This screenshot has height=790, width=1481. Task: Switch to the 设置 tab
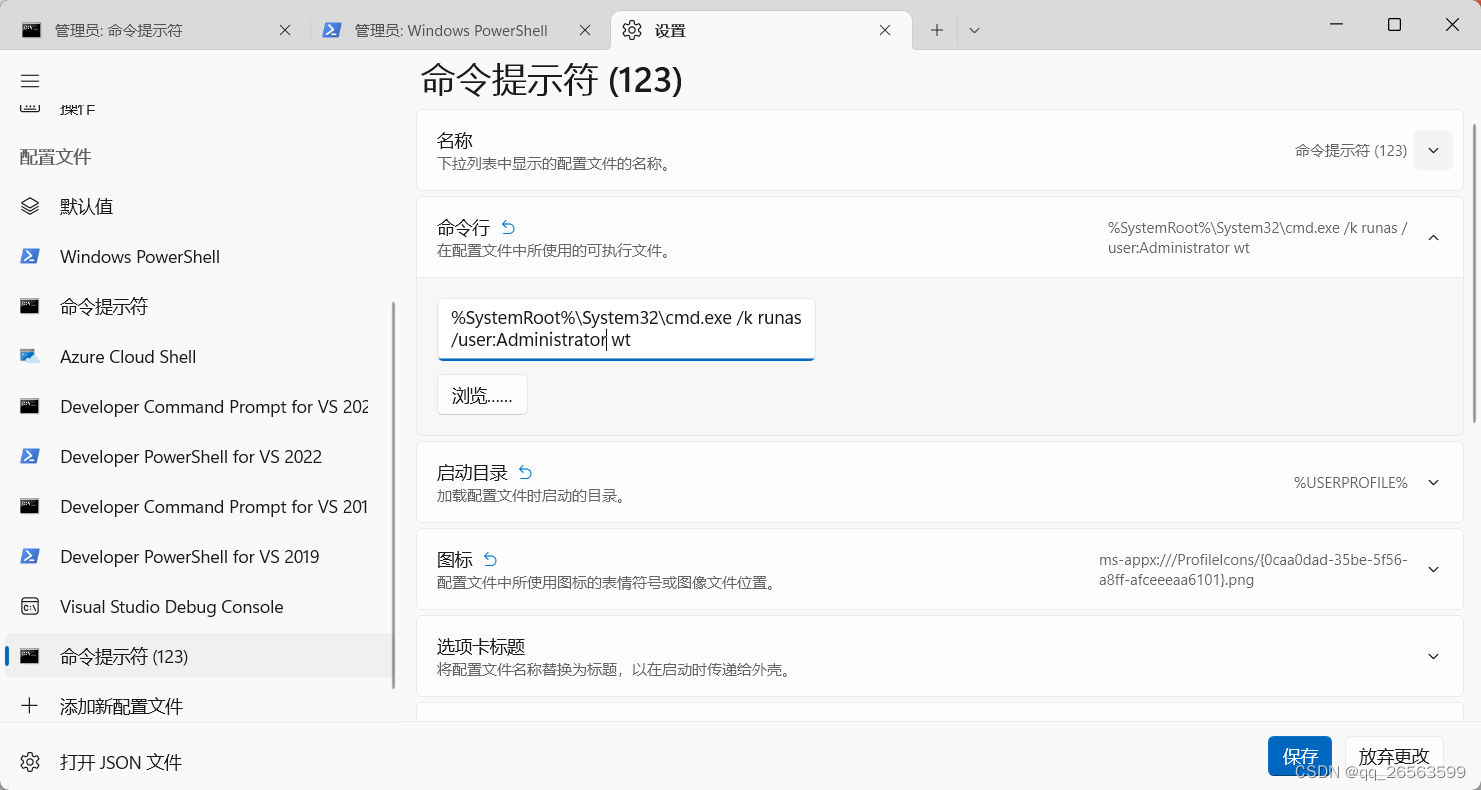pyautogui.click(x=761, y=30)
